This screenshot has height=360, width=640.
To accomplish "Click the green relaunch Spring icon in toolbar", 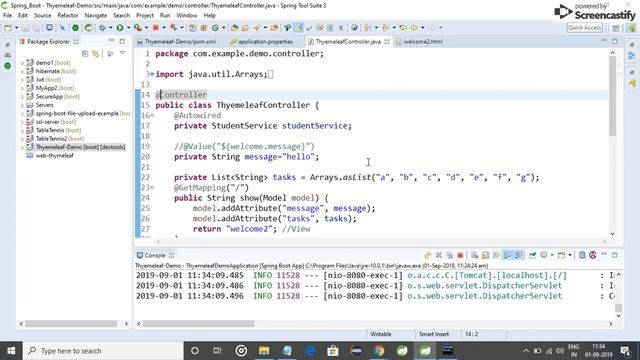I will click(x=89, y=28).
